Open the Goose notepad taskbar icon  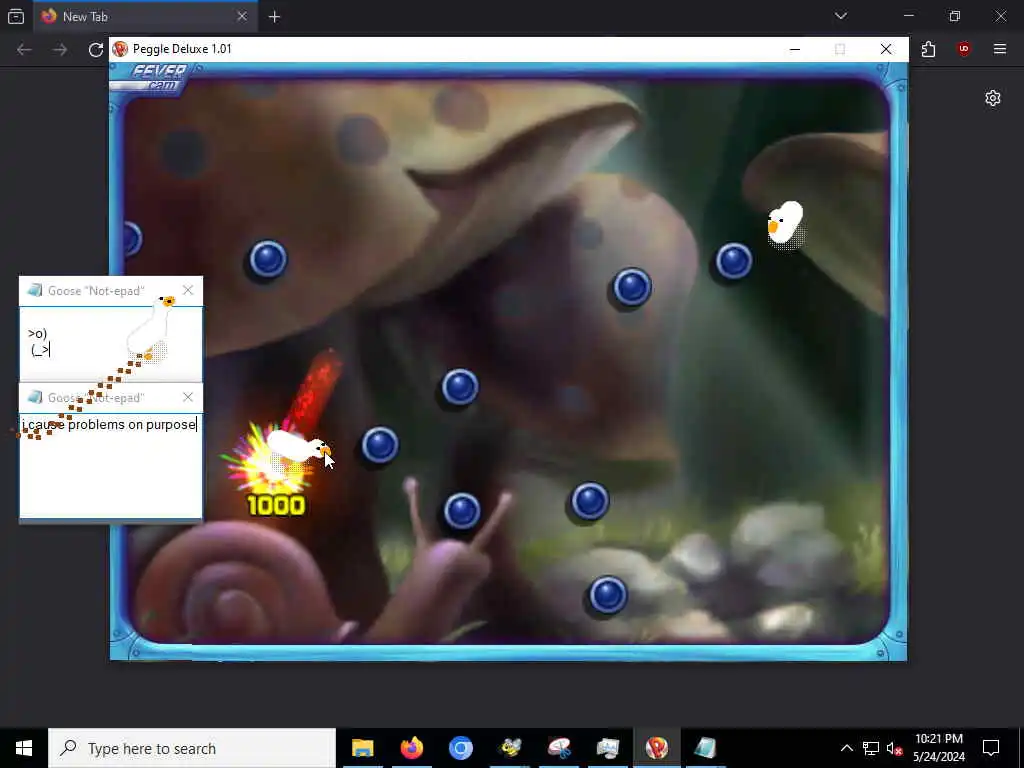click(705, 748)
